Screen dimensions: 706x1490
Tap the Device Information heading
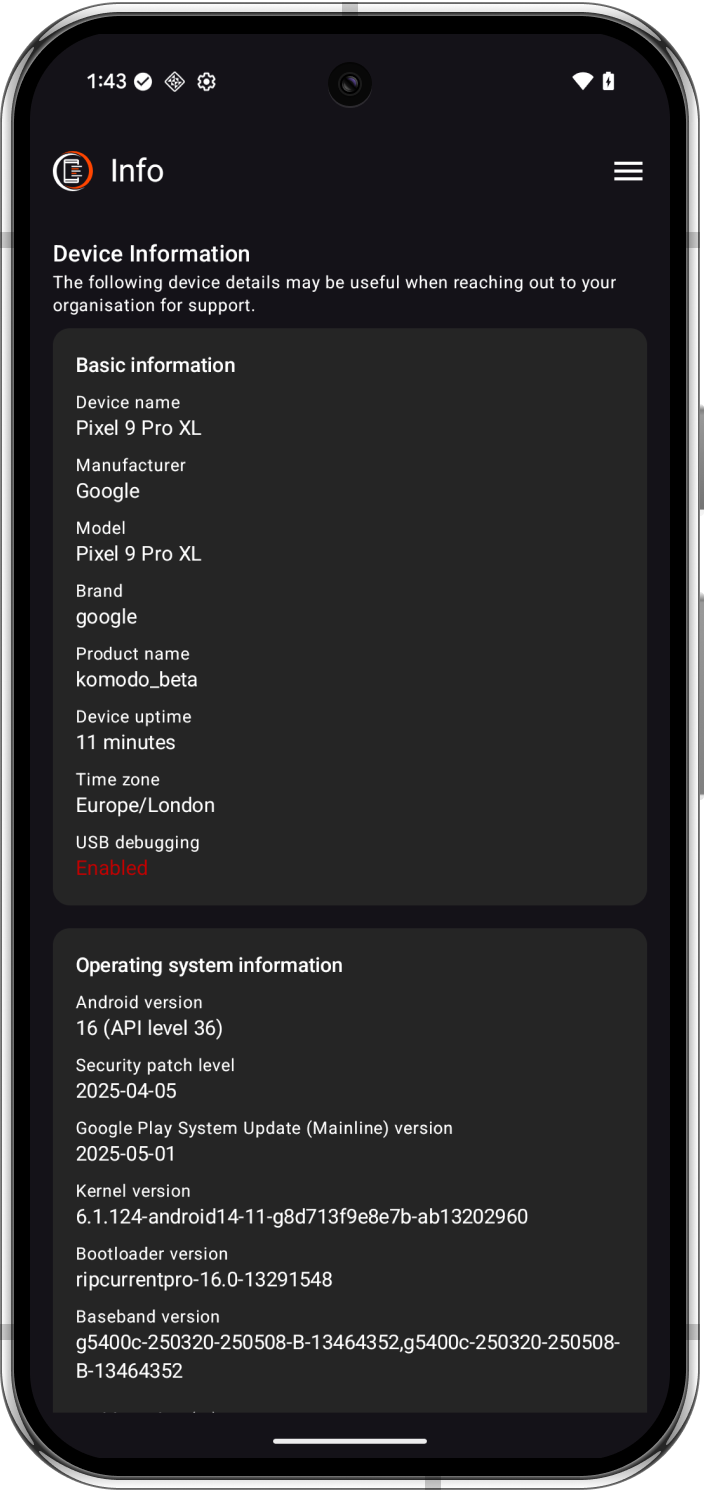151,254
